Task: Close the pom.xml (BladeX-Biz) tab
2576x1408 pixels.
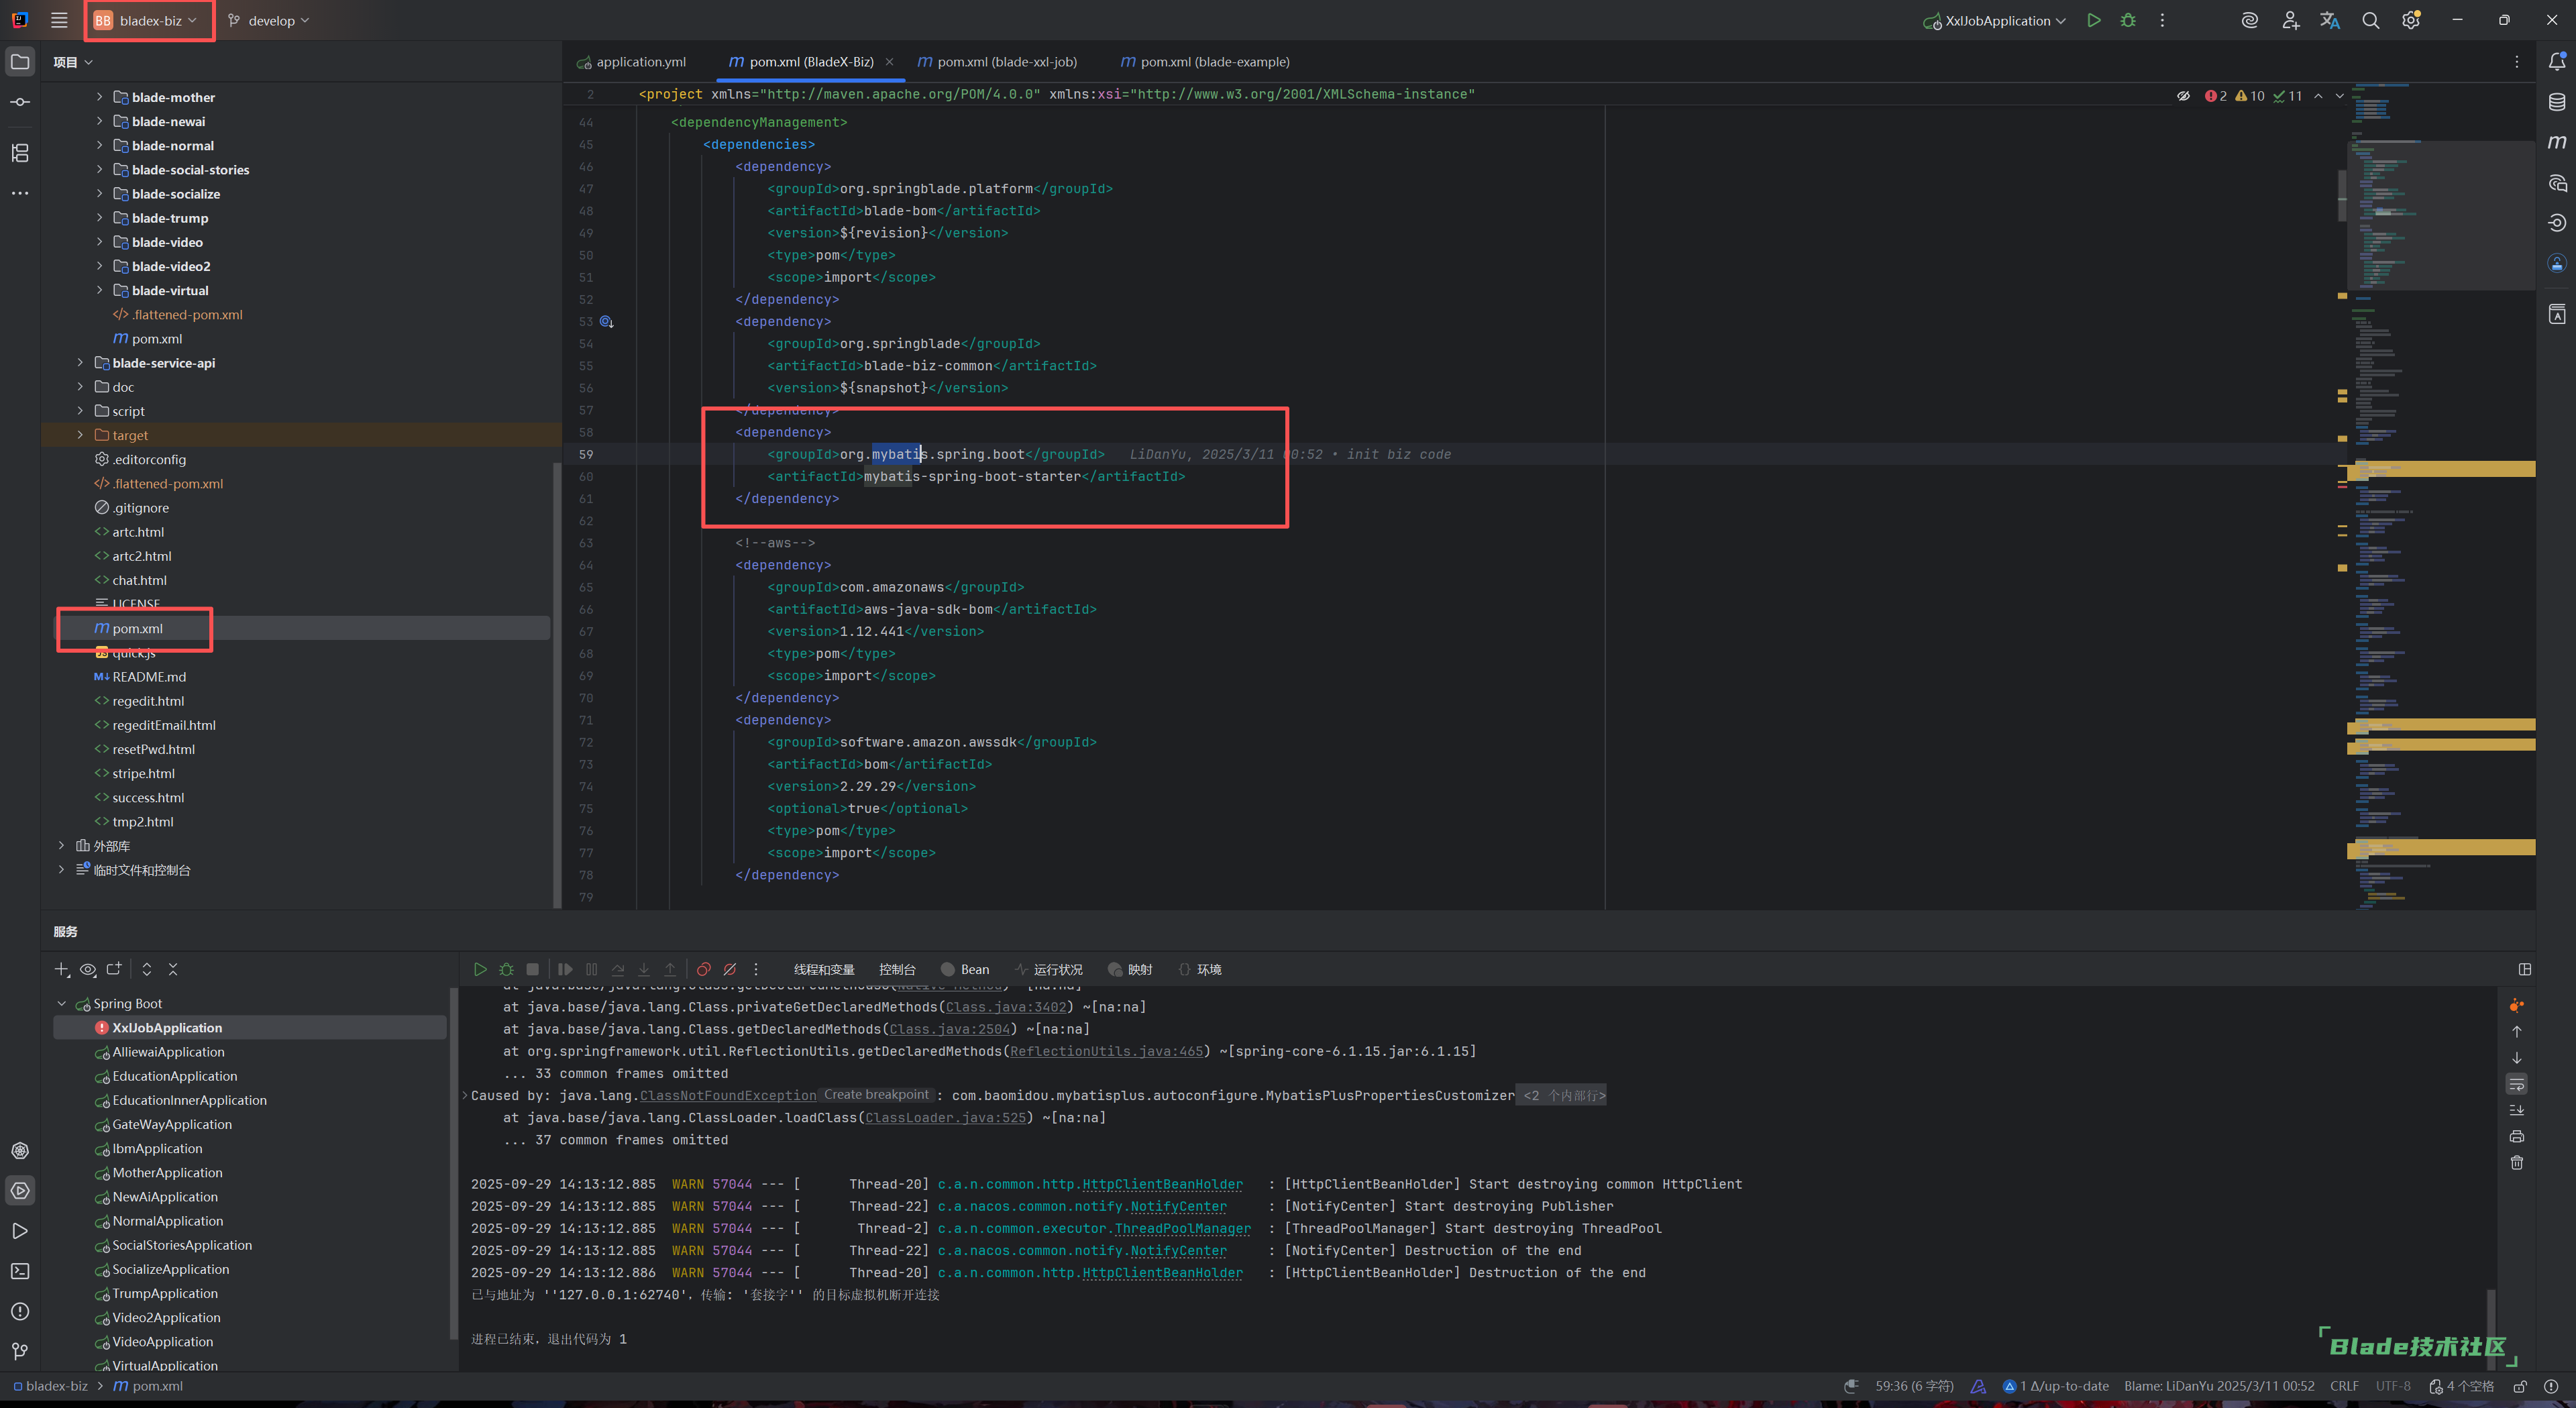Action: [x=889, y=62]
